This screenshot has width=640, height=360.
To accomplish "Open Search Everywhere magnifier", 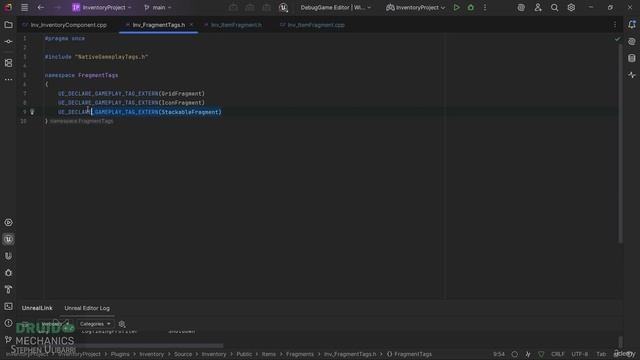I will 554,7.
